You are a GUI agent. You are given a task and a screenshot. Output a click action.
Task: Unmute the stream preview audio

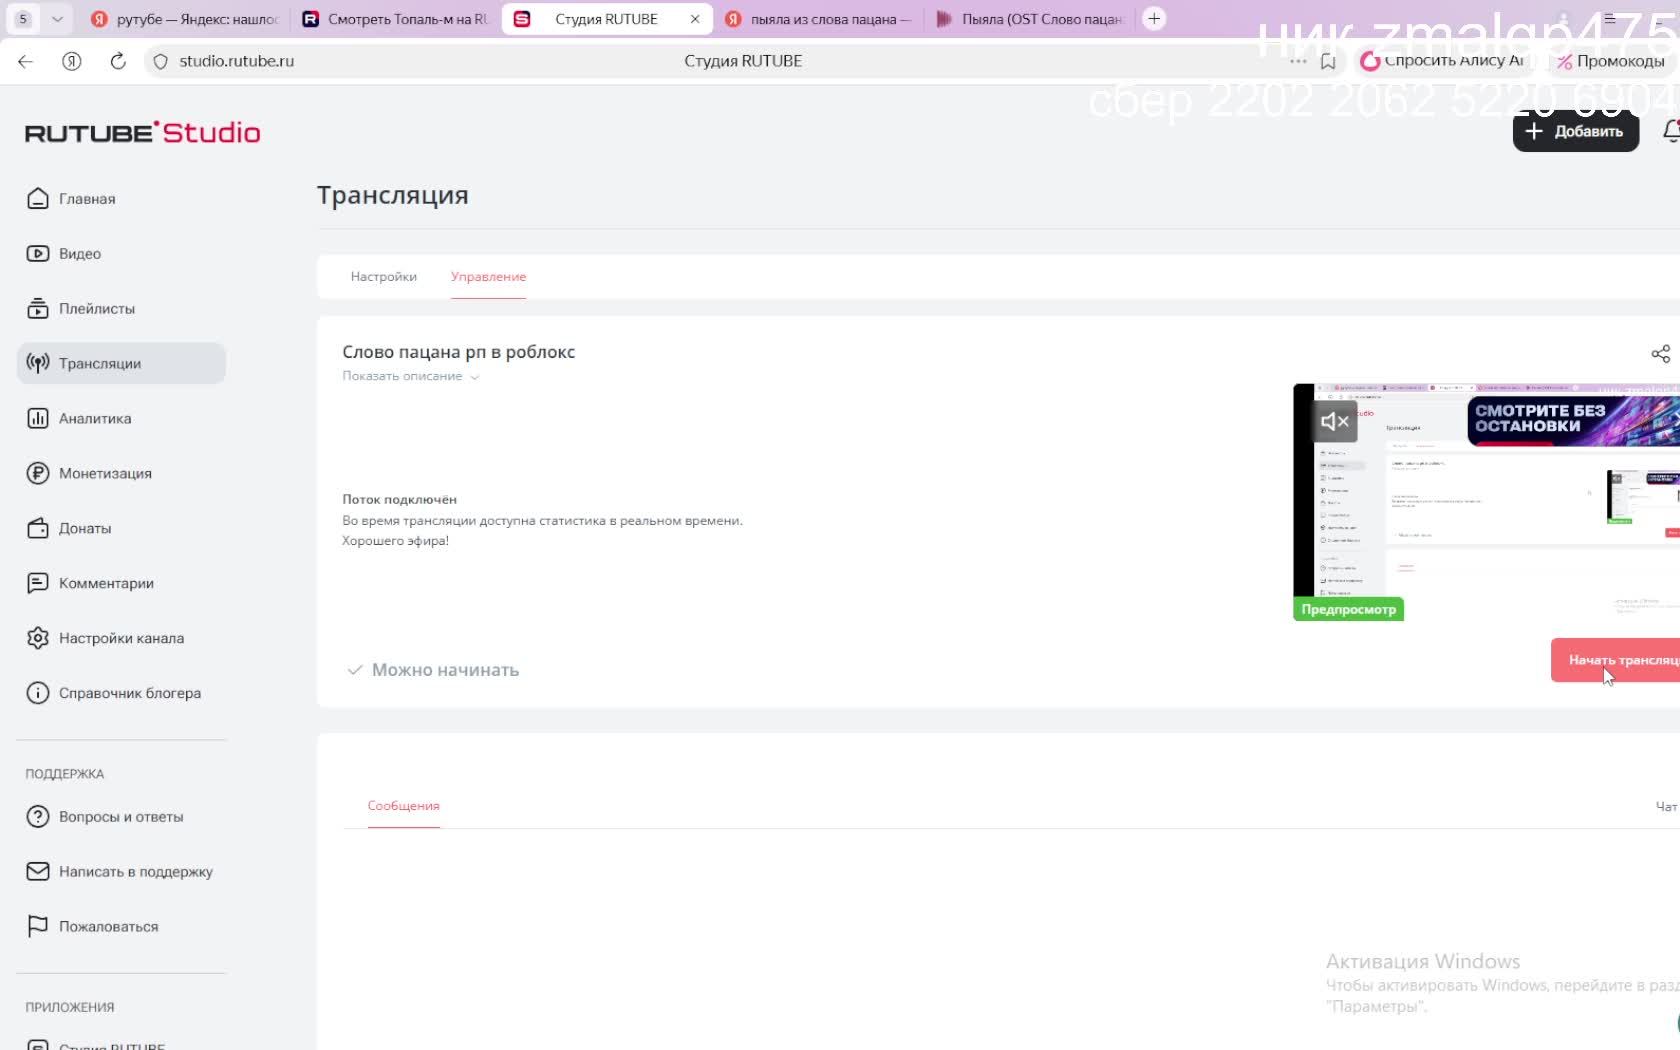(x=1334, y=422)
